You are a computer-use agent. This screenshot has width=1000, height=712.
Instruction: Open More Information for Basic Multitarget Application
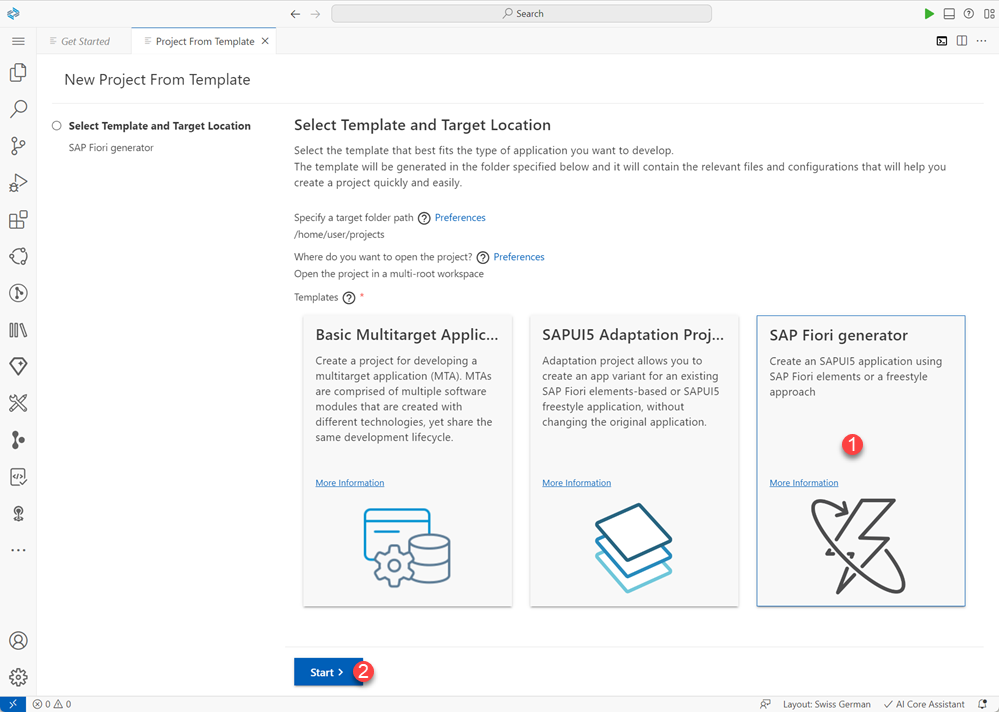pos(349,483)
